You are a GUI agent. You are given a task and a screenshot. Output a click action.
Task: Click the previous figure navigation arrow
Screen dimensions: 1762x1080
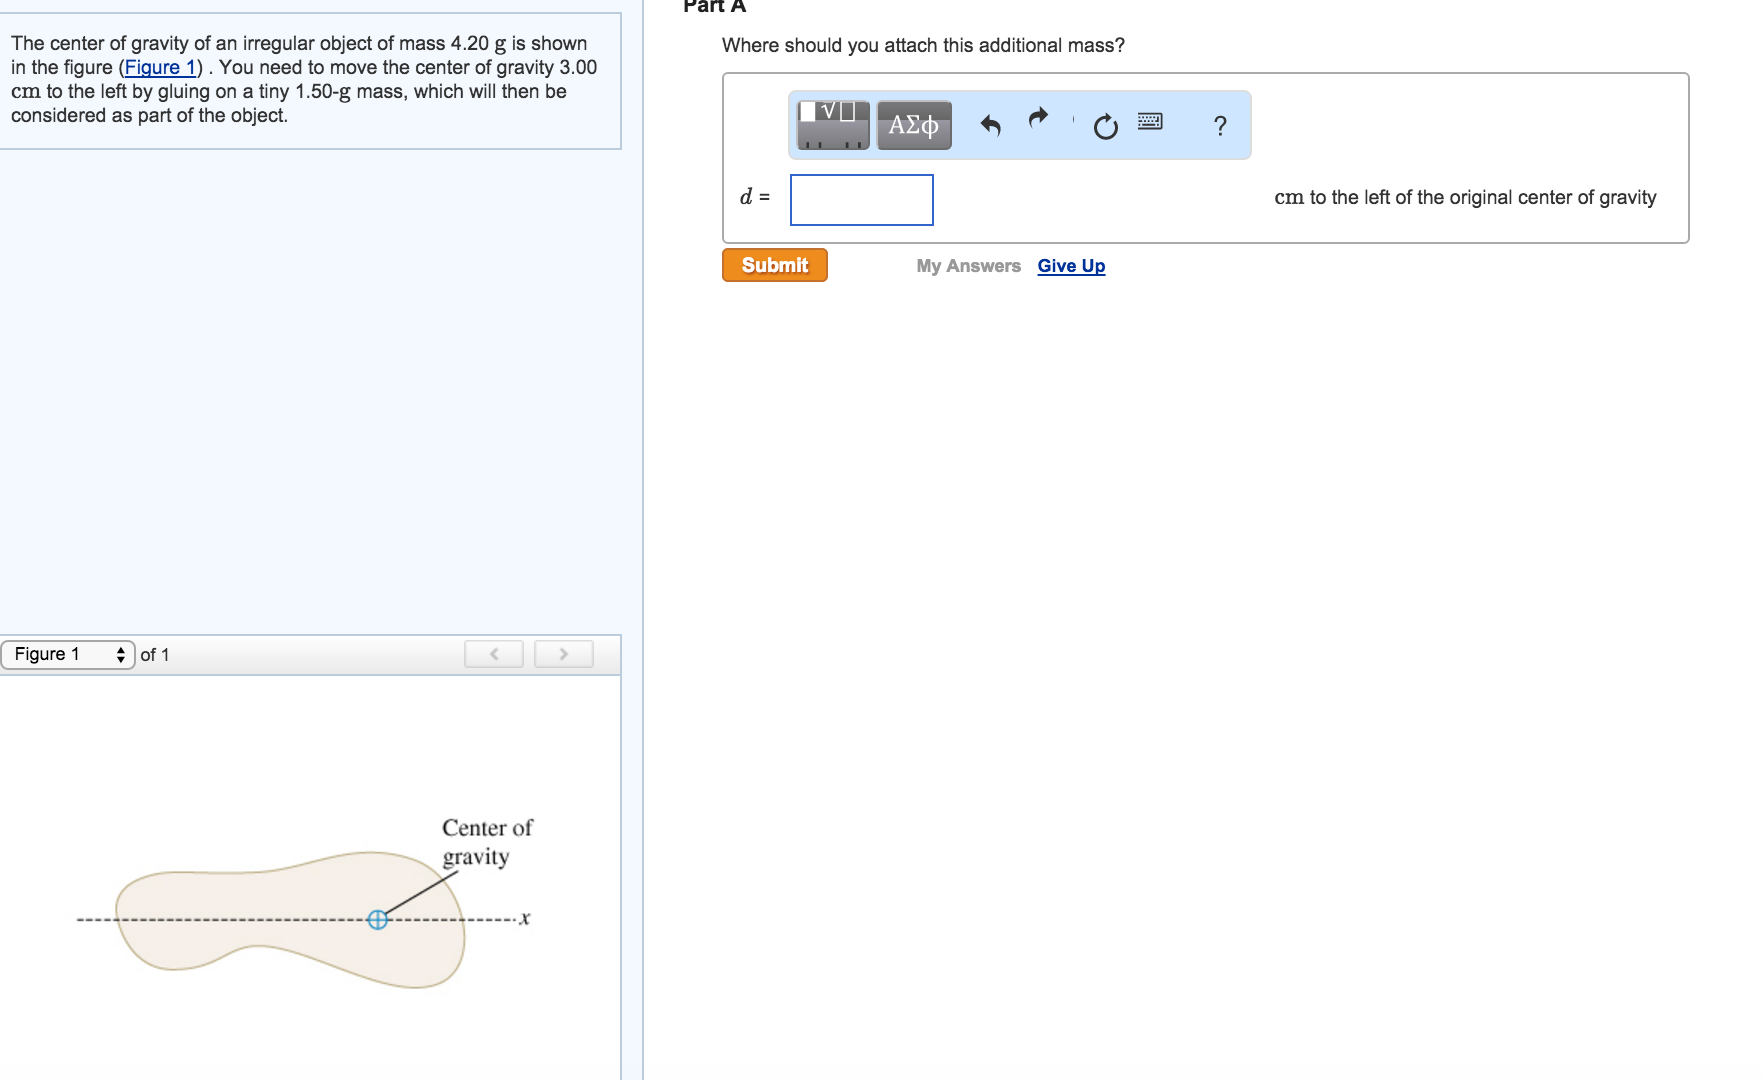click(493, 653)
